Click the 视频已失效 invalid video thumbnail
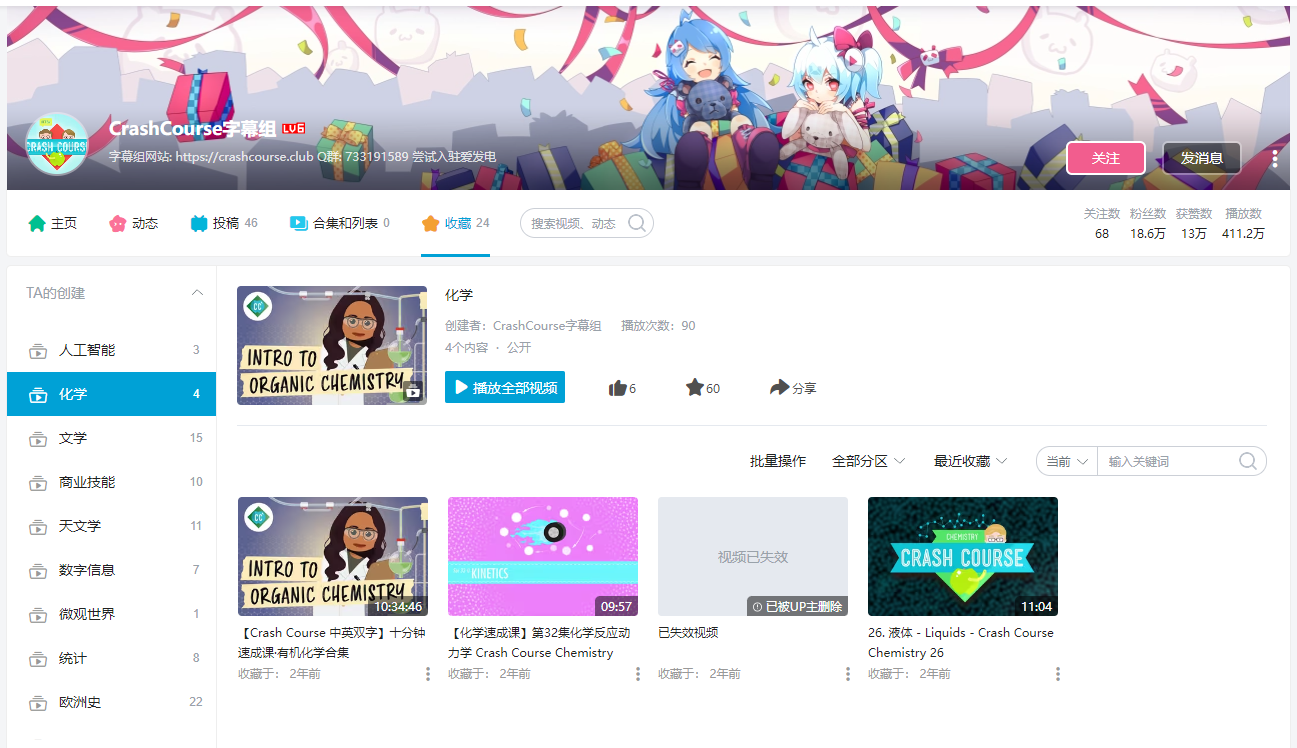 click(753, 557)
